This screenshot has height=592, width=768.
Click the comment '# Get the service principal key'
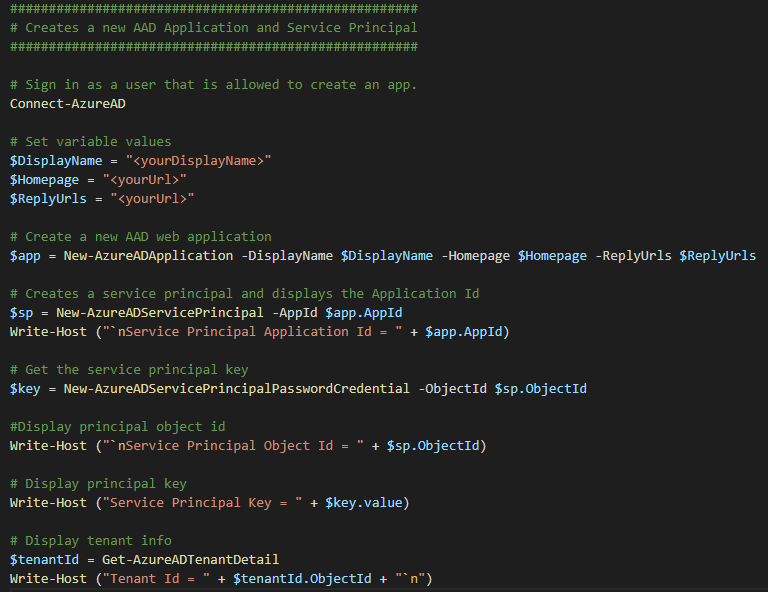[129, 370]
